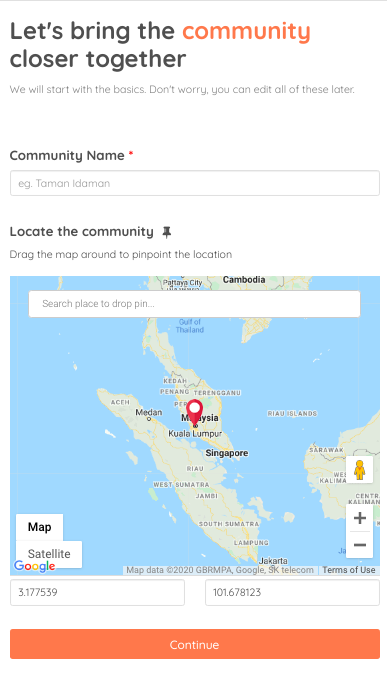Image resolution: width=387 pixels, height=674 pixels.
Task: Click the Search place to drop pin box
Action: pos(194,304)
